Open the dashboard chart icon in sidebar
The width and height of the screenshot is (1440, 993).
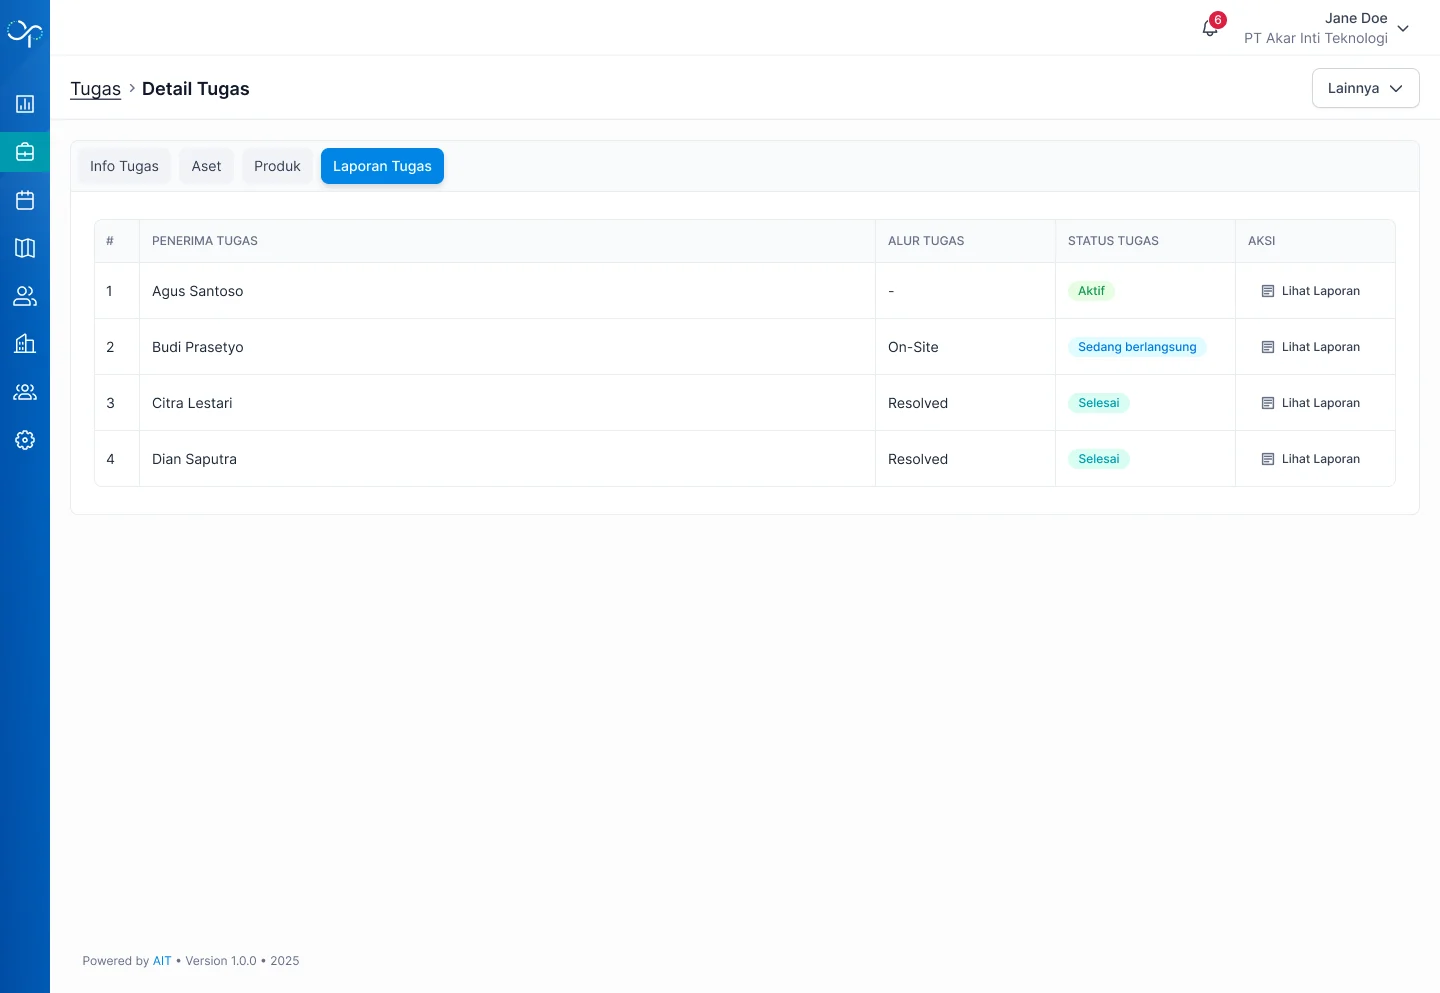point(25,104)
